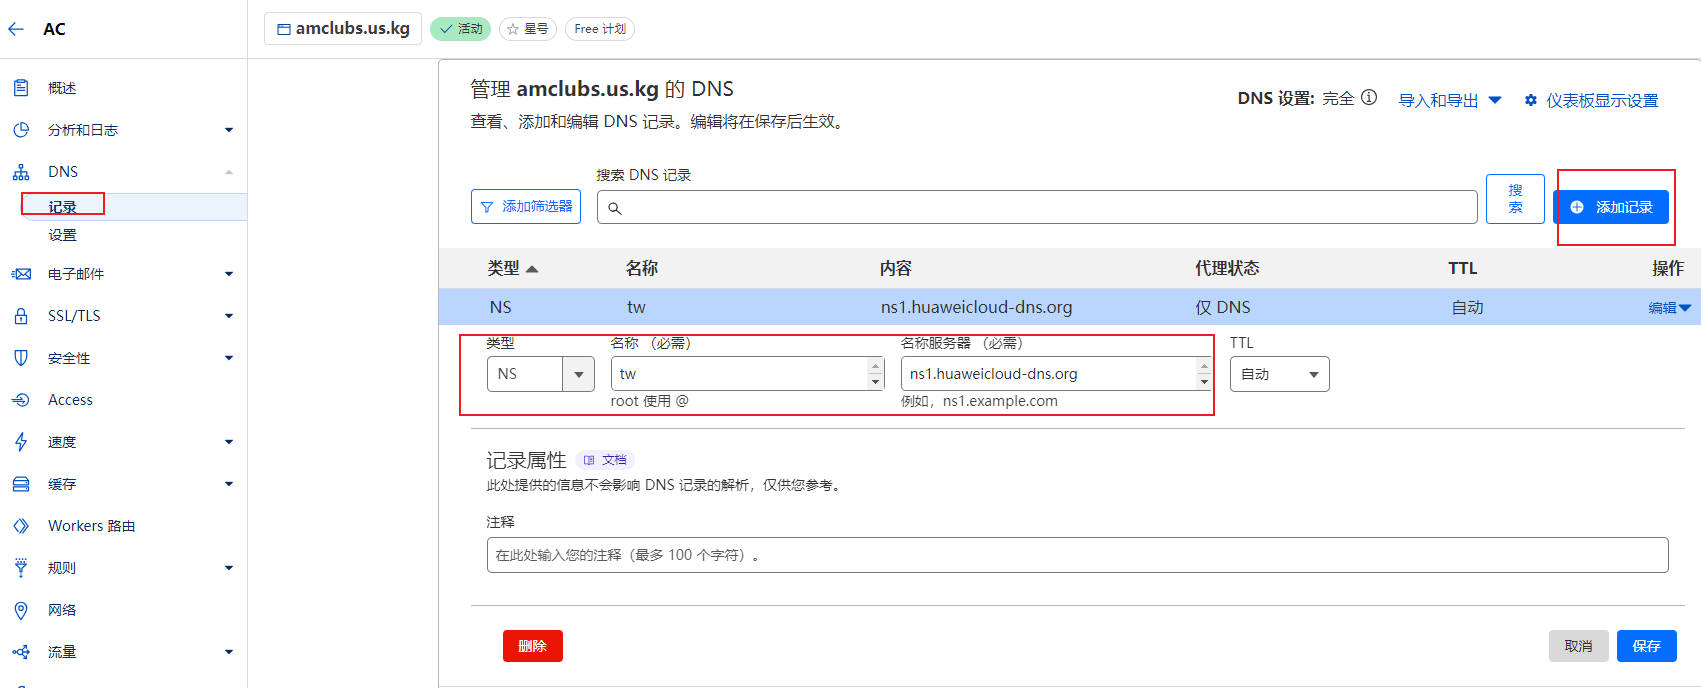Toggle the 星号 star for this domain
The width and height of the screenshot is (1701, 688).
[527, 29]
